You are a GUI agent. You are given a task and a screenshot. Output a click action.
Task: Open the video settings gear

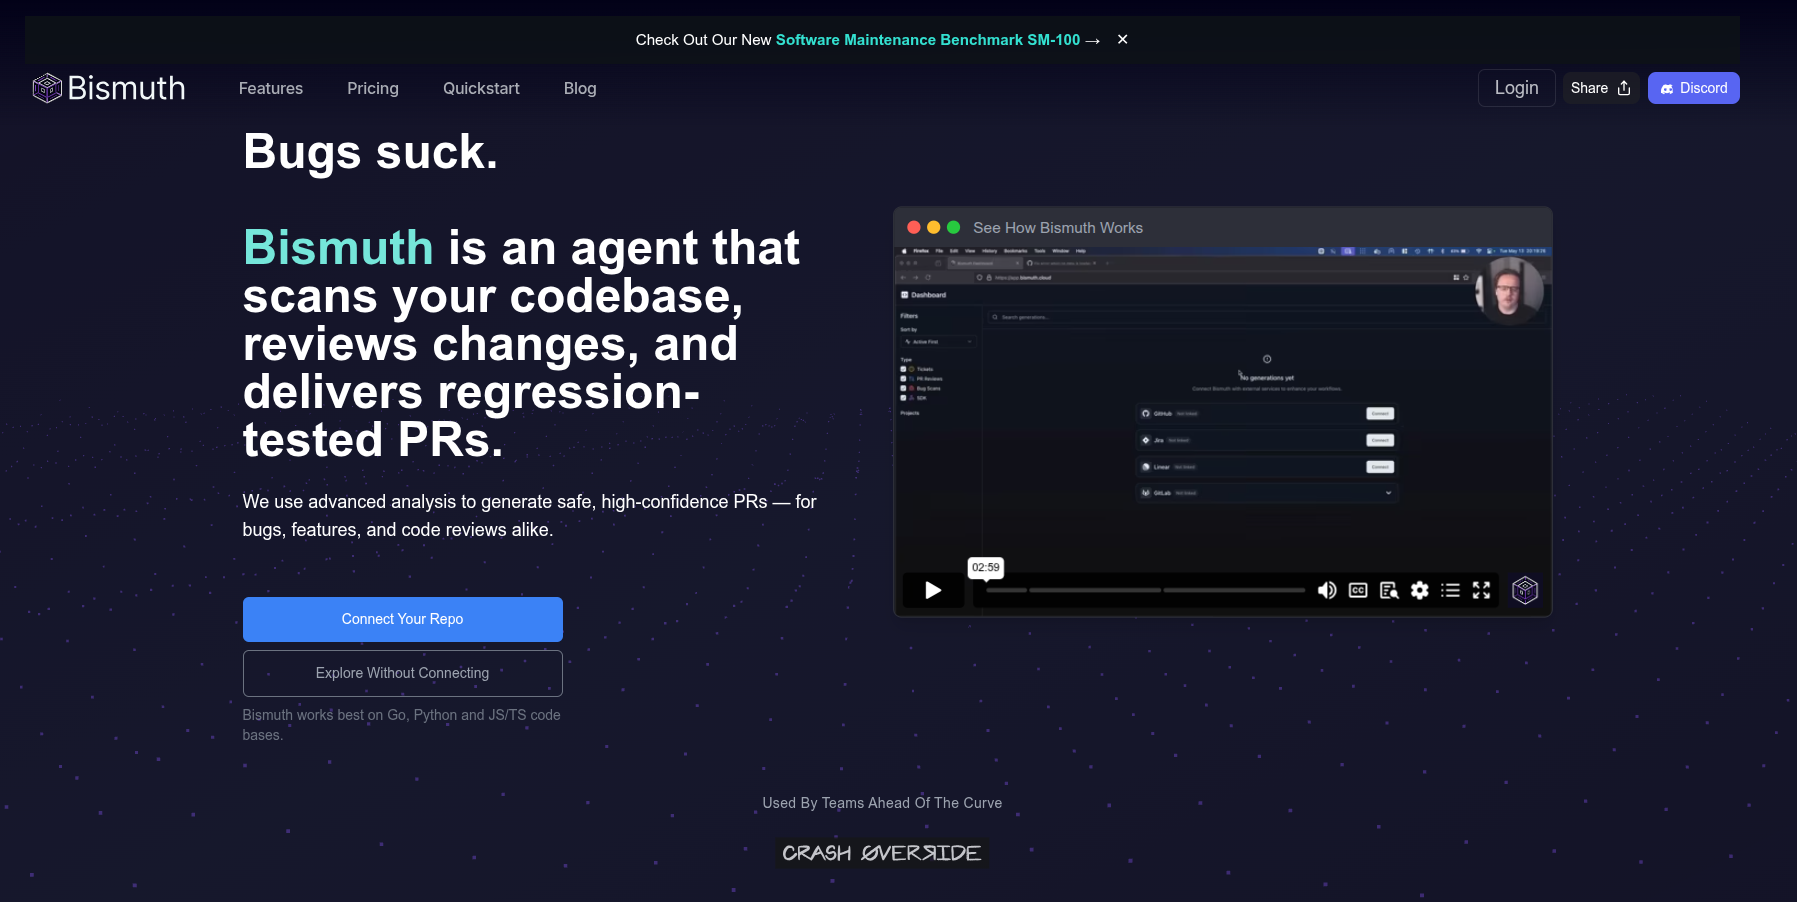[x=1420, y=590]
